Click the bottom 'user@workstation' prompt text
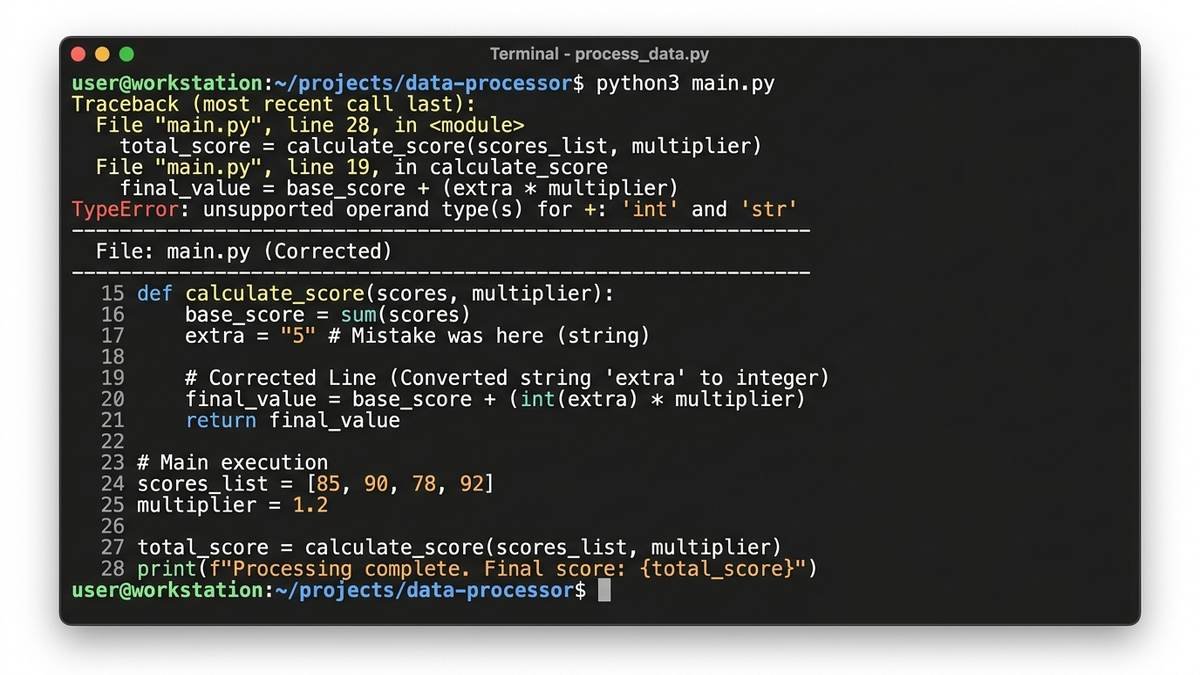The height and width of the screenshot is (675, 1200). tap(168, 589)
